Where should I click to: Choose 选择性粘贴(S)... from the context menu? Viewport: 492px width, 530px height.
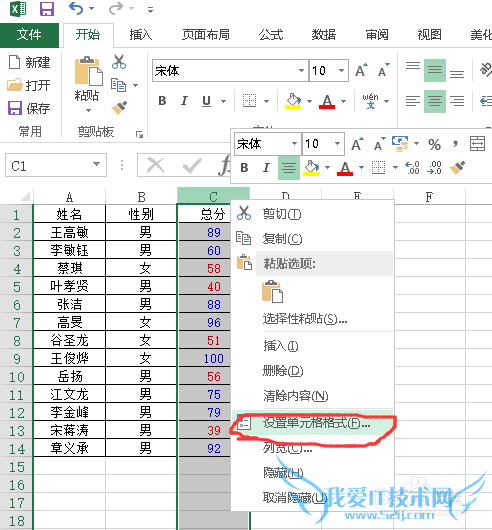tap(313, 318)
